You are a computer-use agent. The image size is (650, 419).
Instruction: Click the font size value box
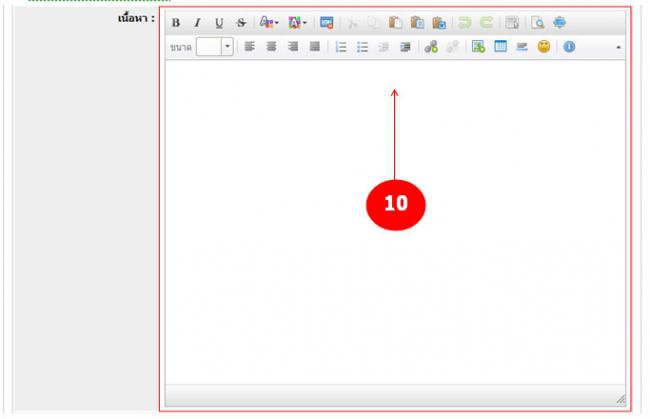(209, 46)
